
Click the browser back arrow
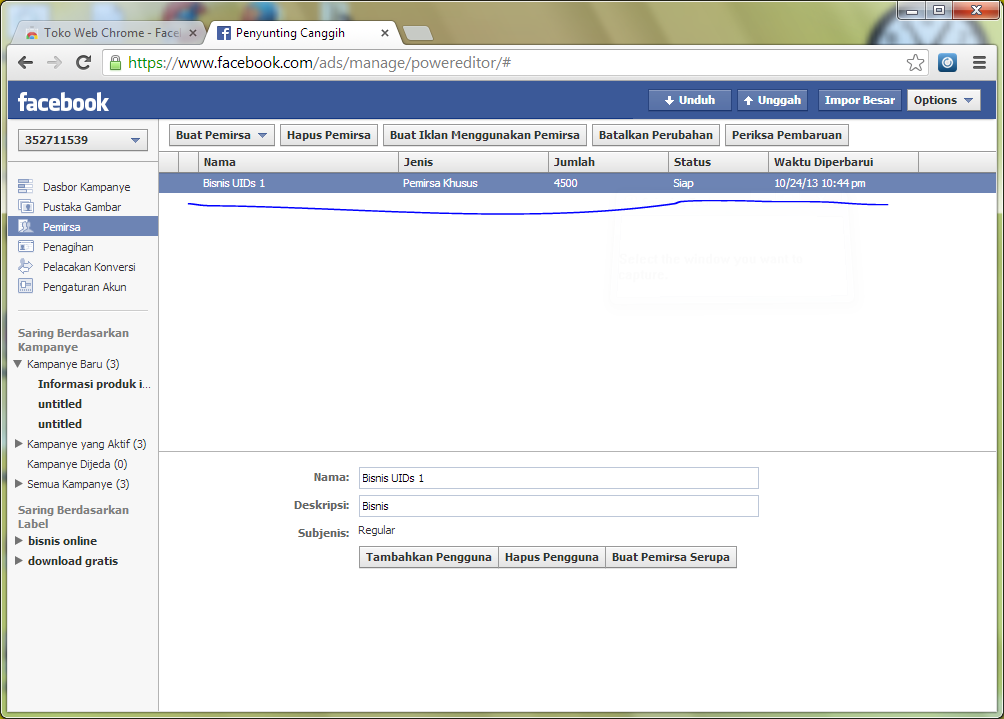(x=26, y=63)
